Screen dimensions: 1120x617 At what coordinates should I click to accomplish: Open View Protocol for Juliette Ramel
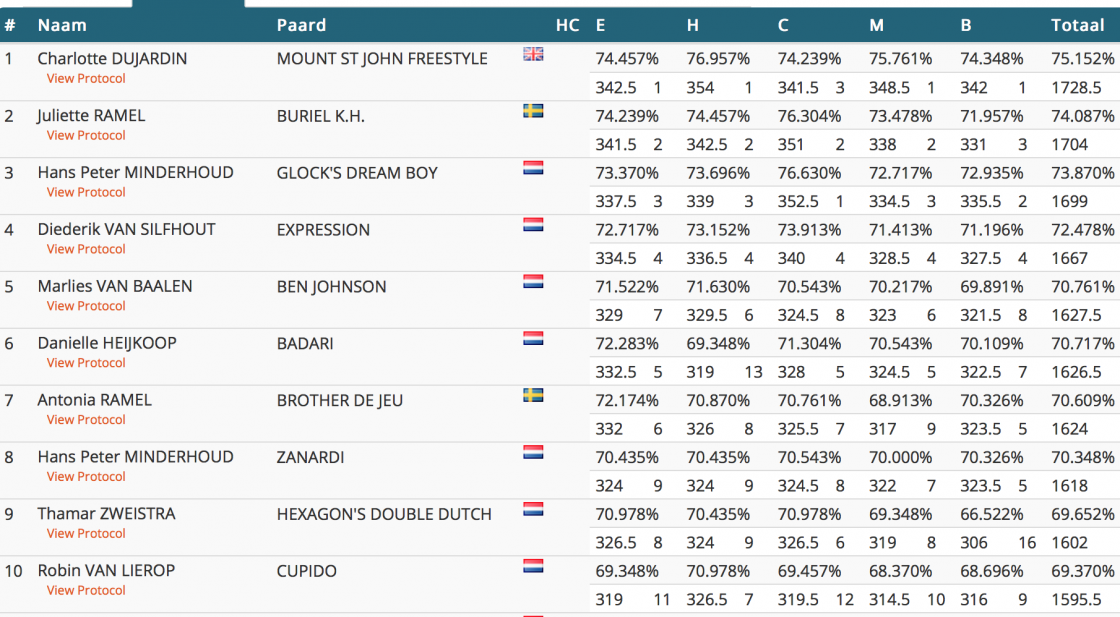(x=86, y=135)
